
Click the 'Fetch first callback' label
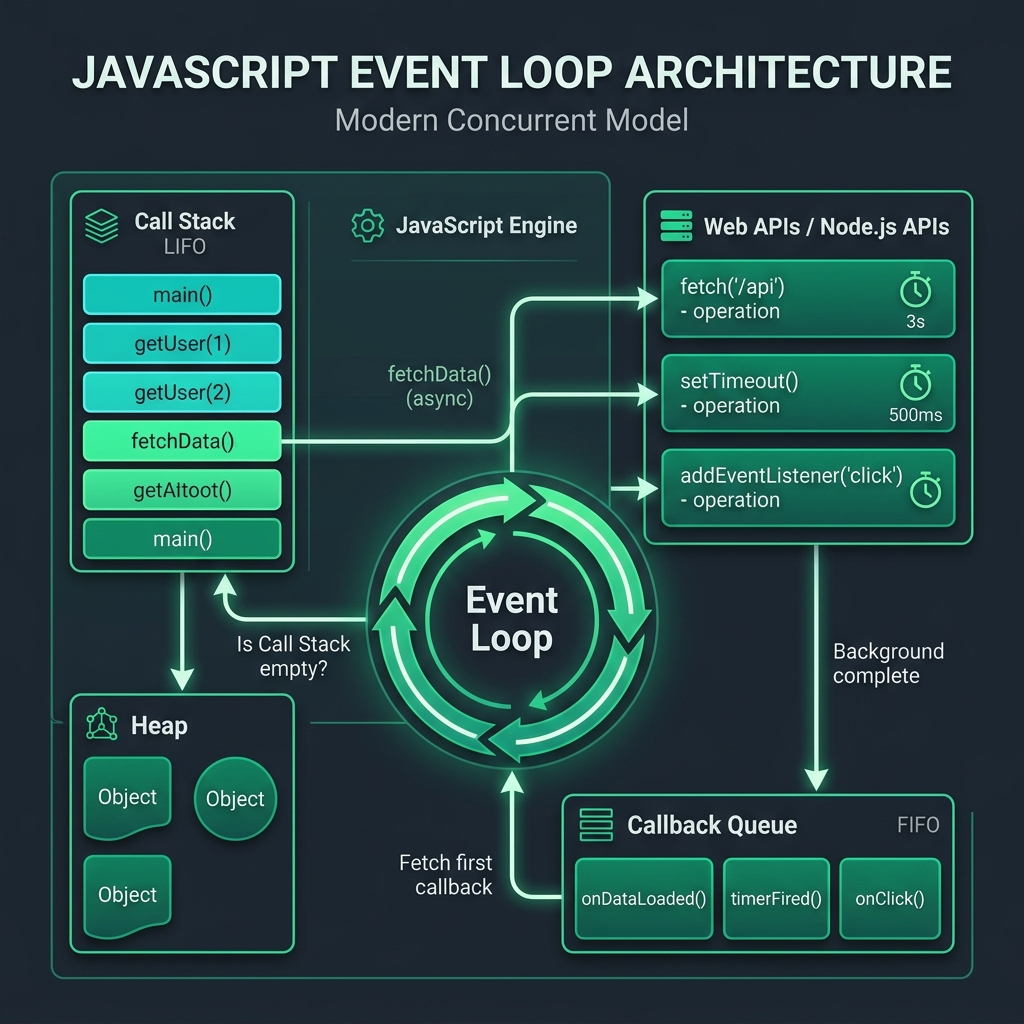tap(446, 875)
